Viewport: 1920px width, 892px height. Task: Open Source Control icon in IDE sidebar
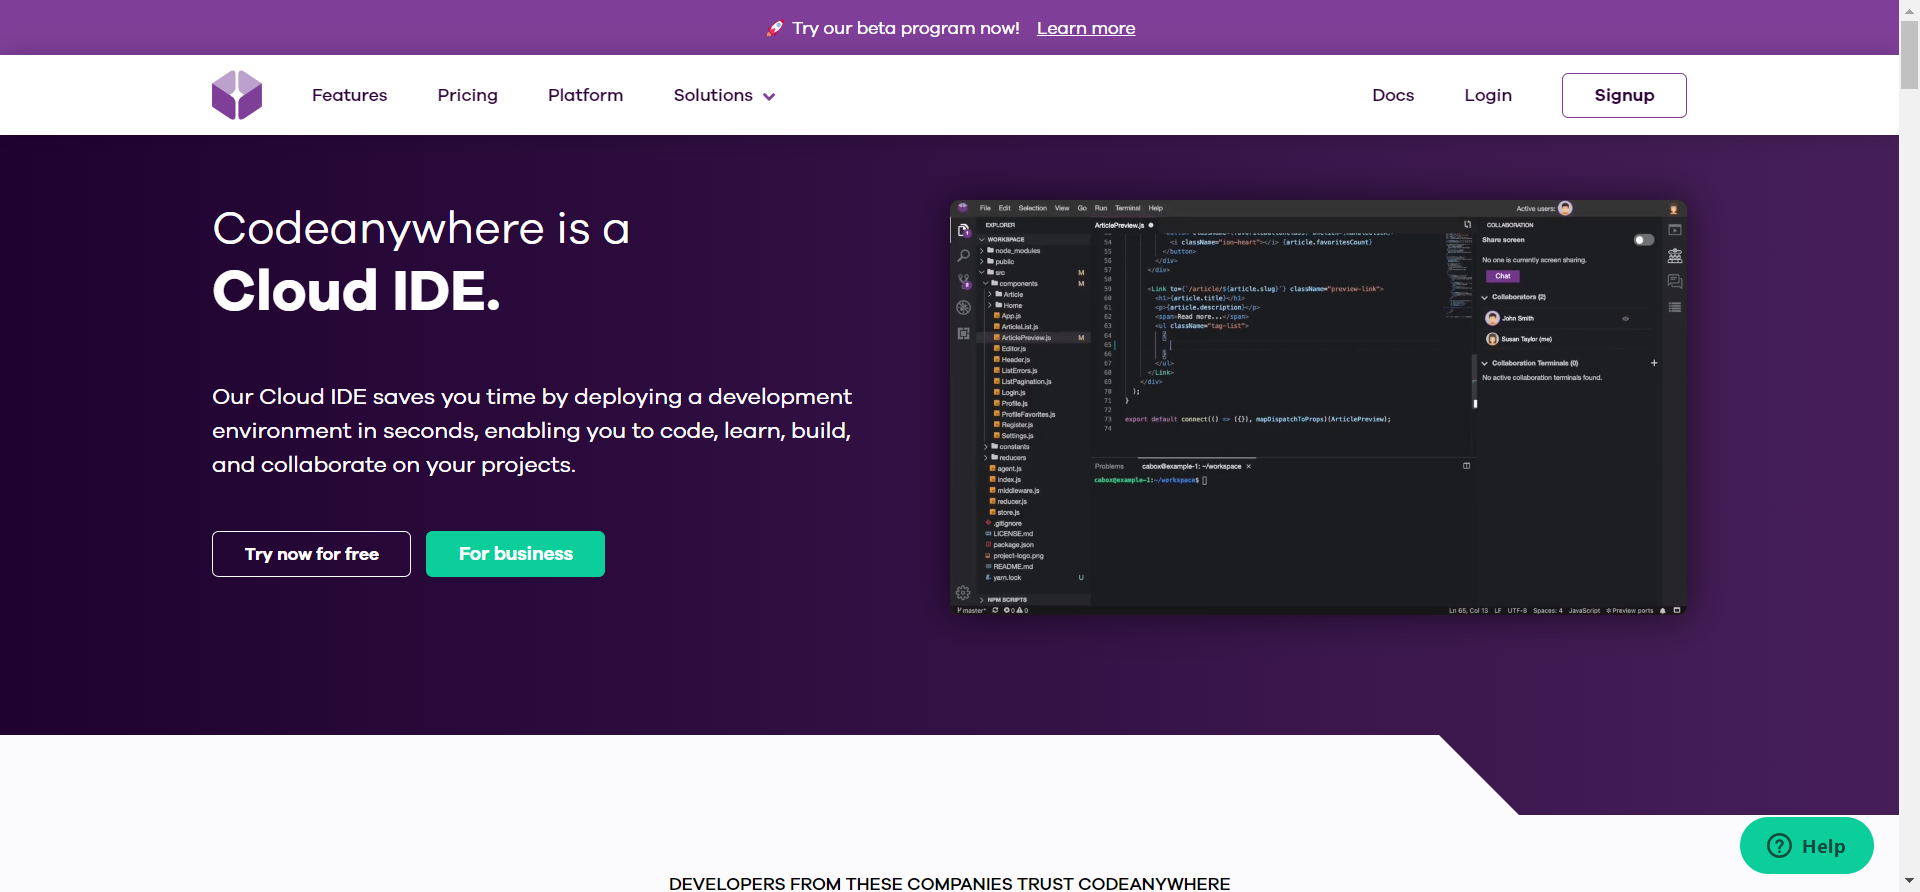tap(964, 282)
